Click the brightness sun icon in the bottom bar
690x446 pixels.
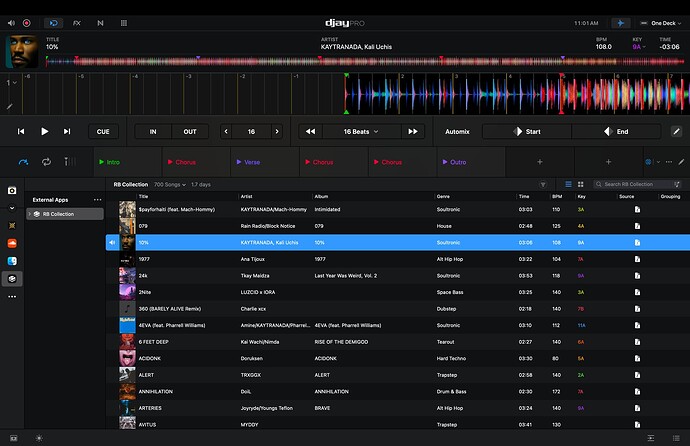pos(39,438)
